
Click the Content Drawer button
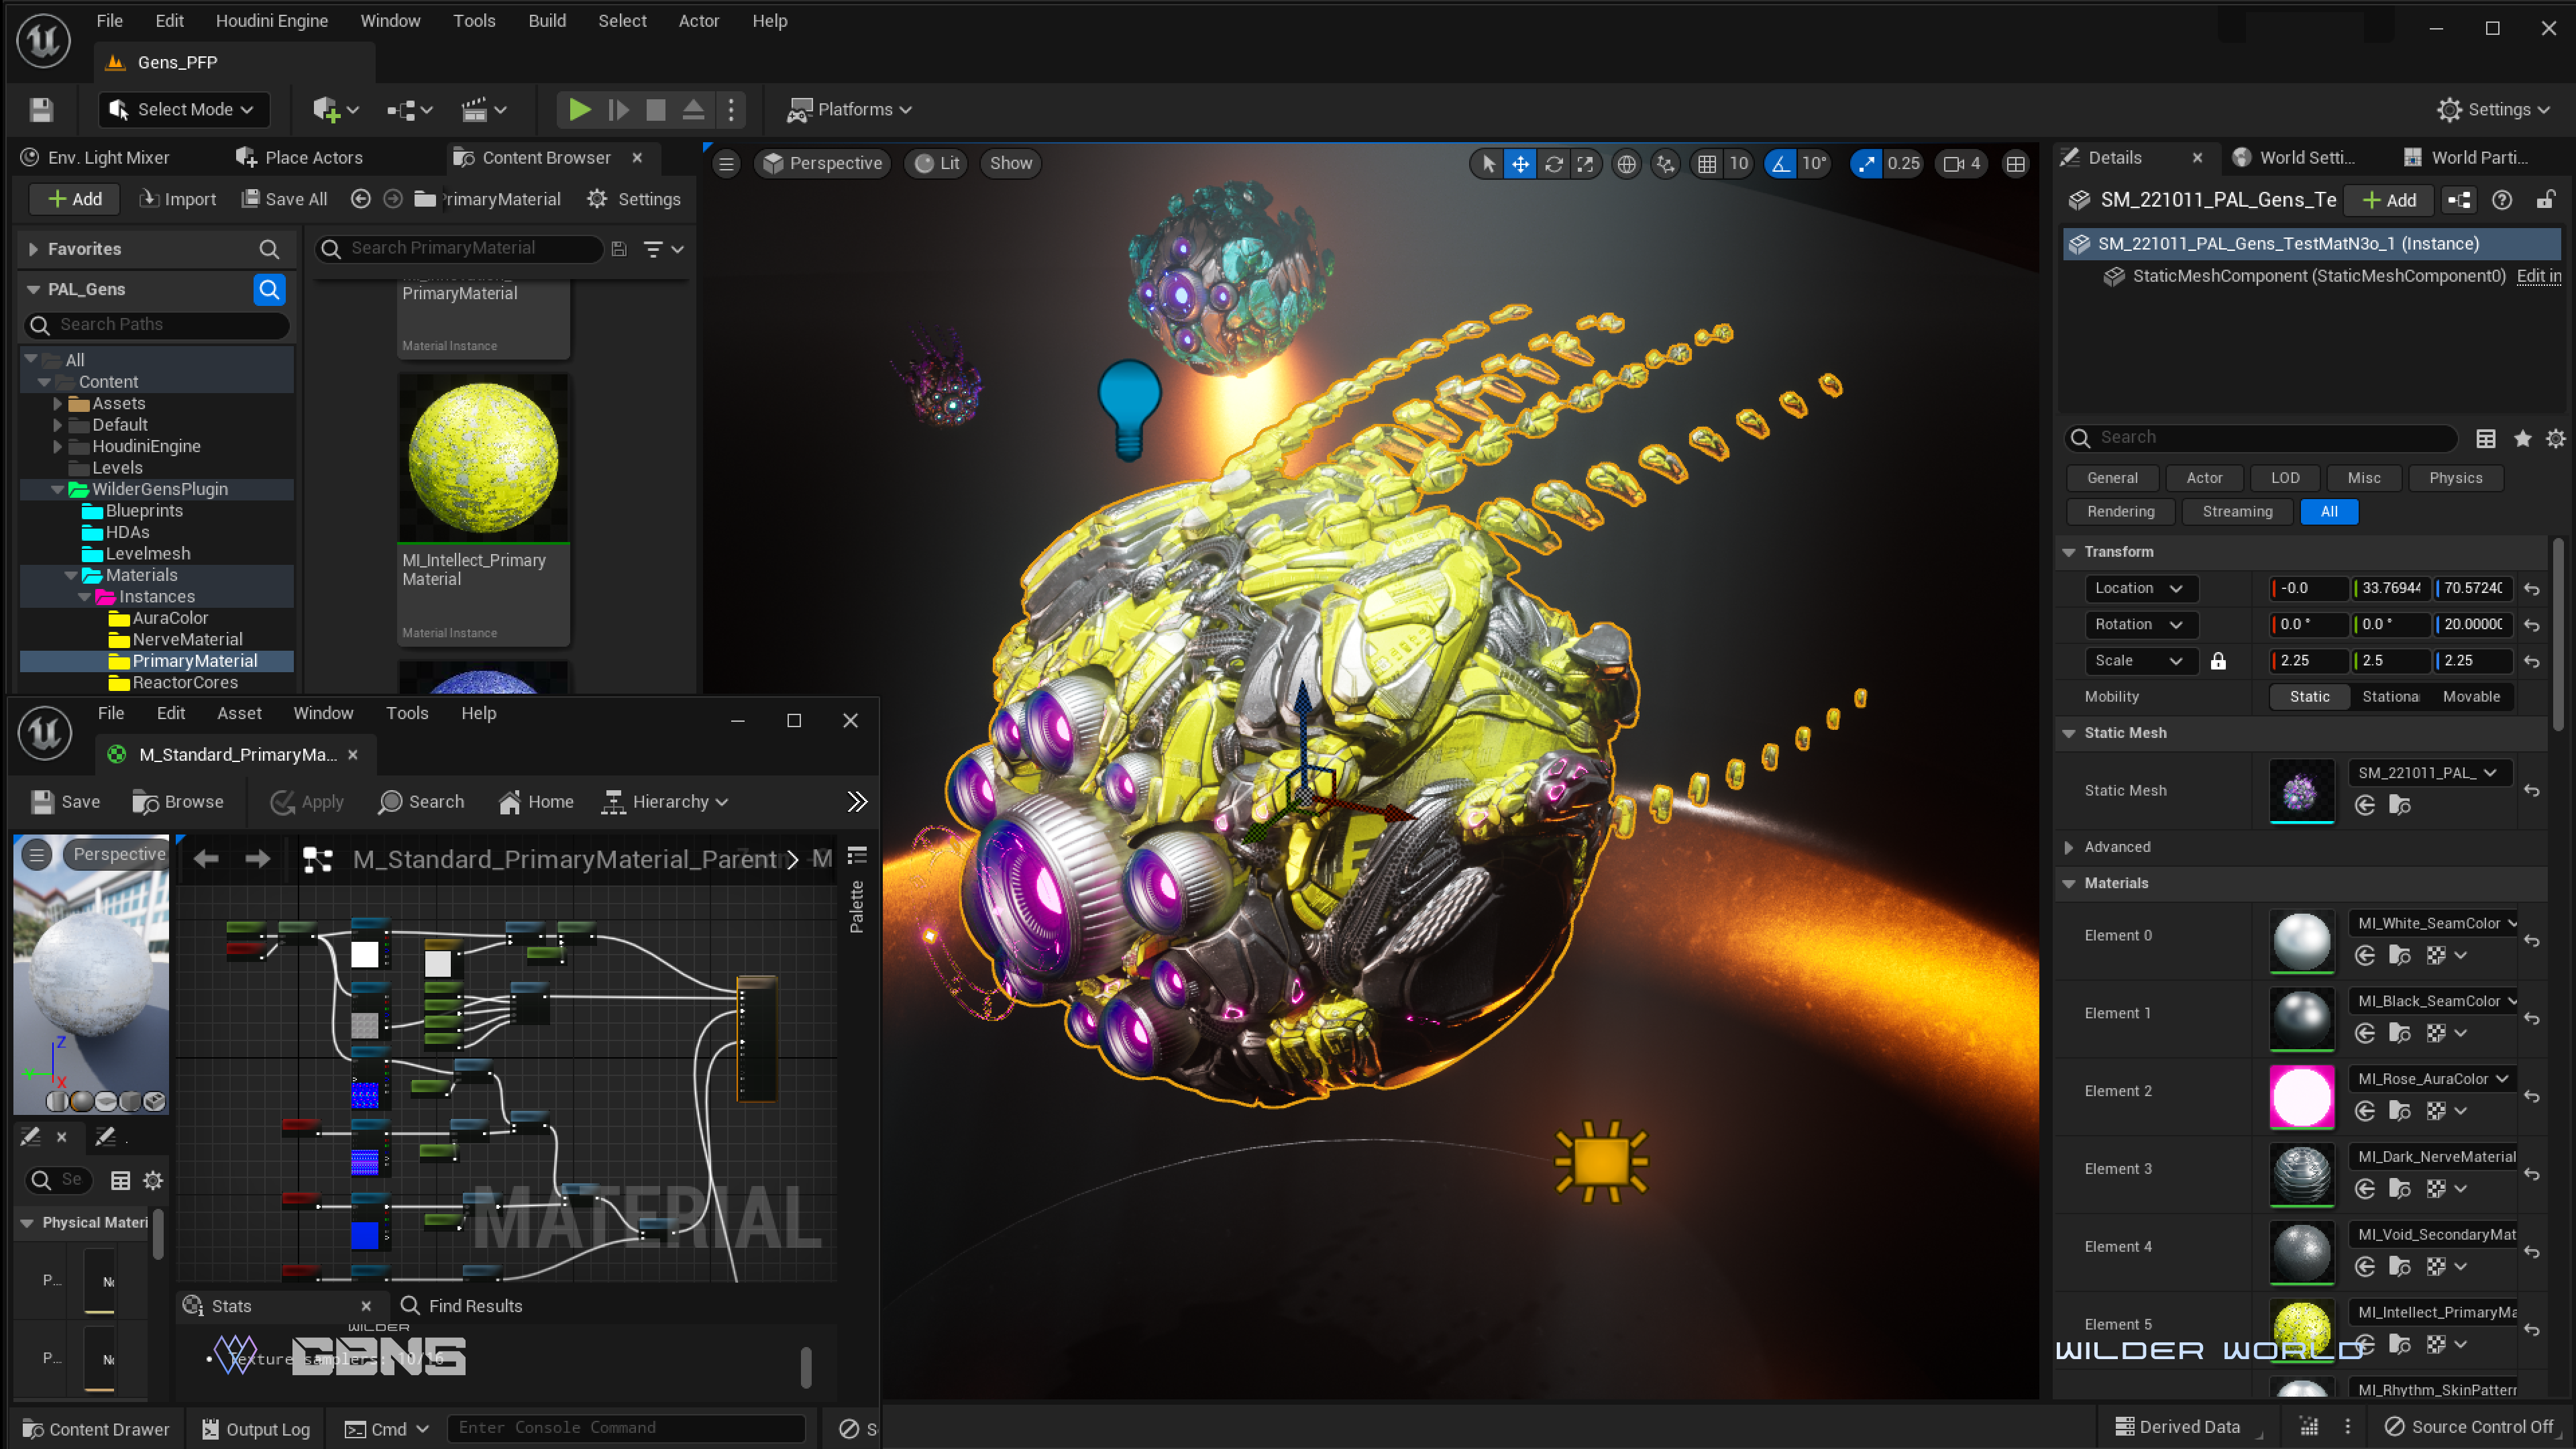(x=96, y=1429)
